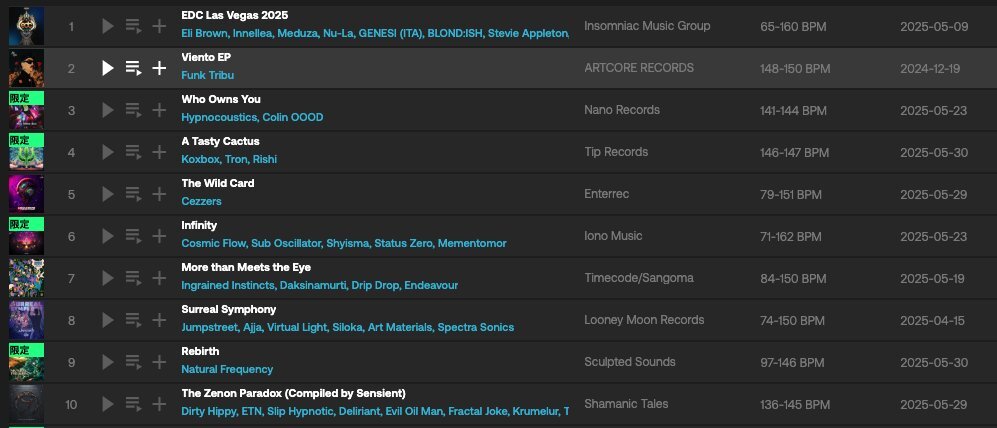
Task: Open Looney Moon Records label link
Action: click(644, 320)
